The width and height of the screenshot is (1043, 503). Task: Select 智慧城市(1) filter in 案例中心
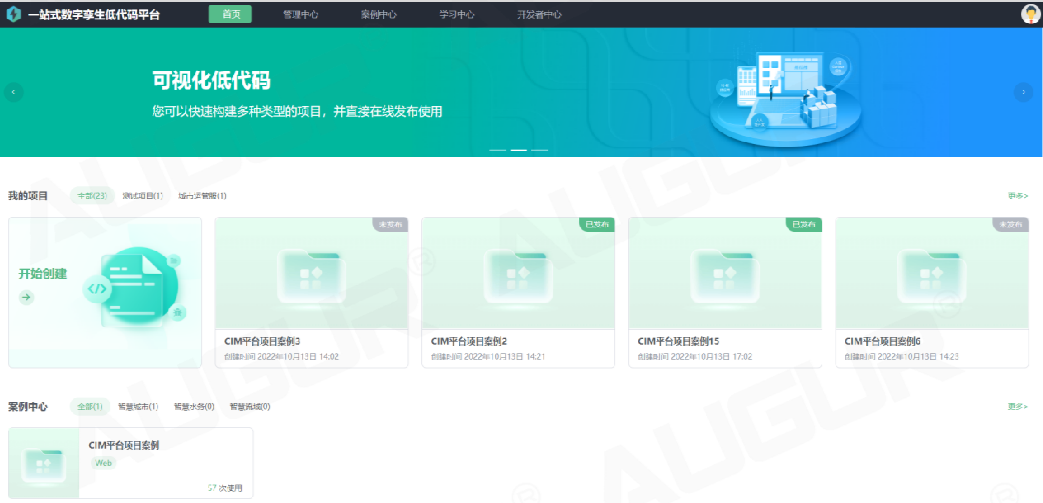click(x=138, y=406)
